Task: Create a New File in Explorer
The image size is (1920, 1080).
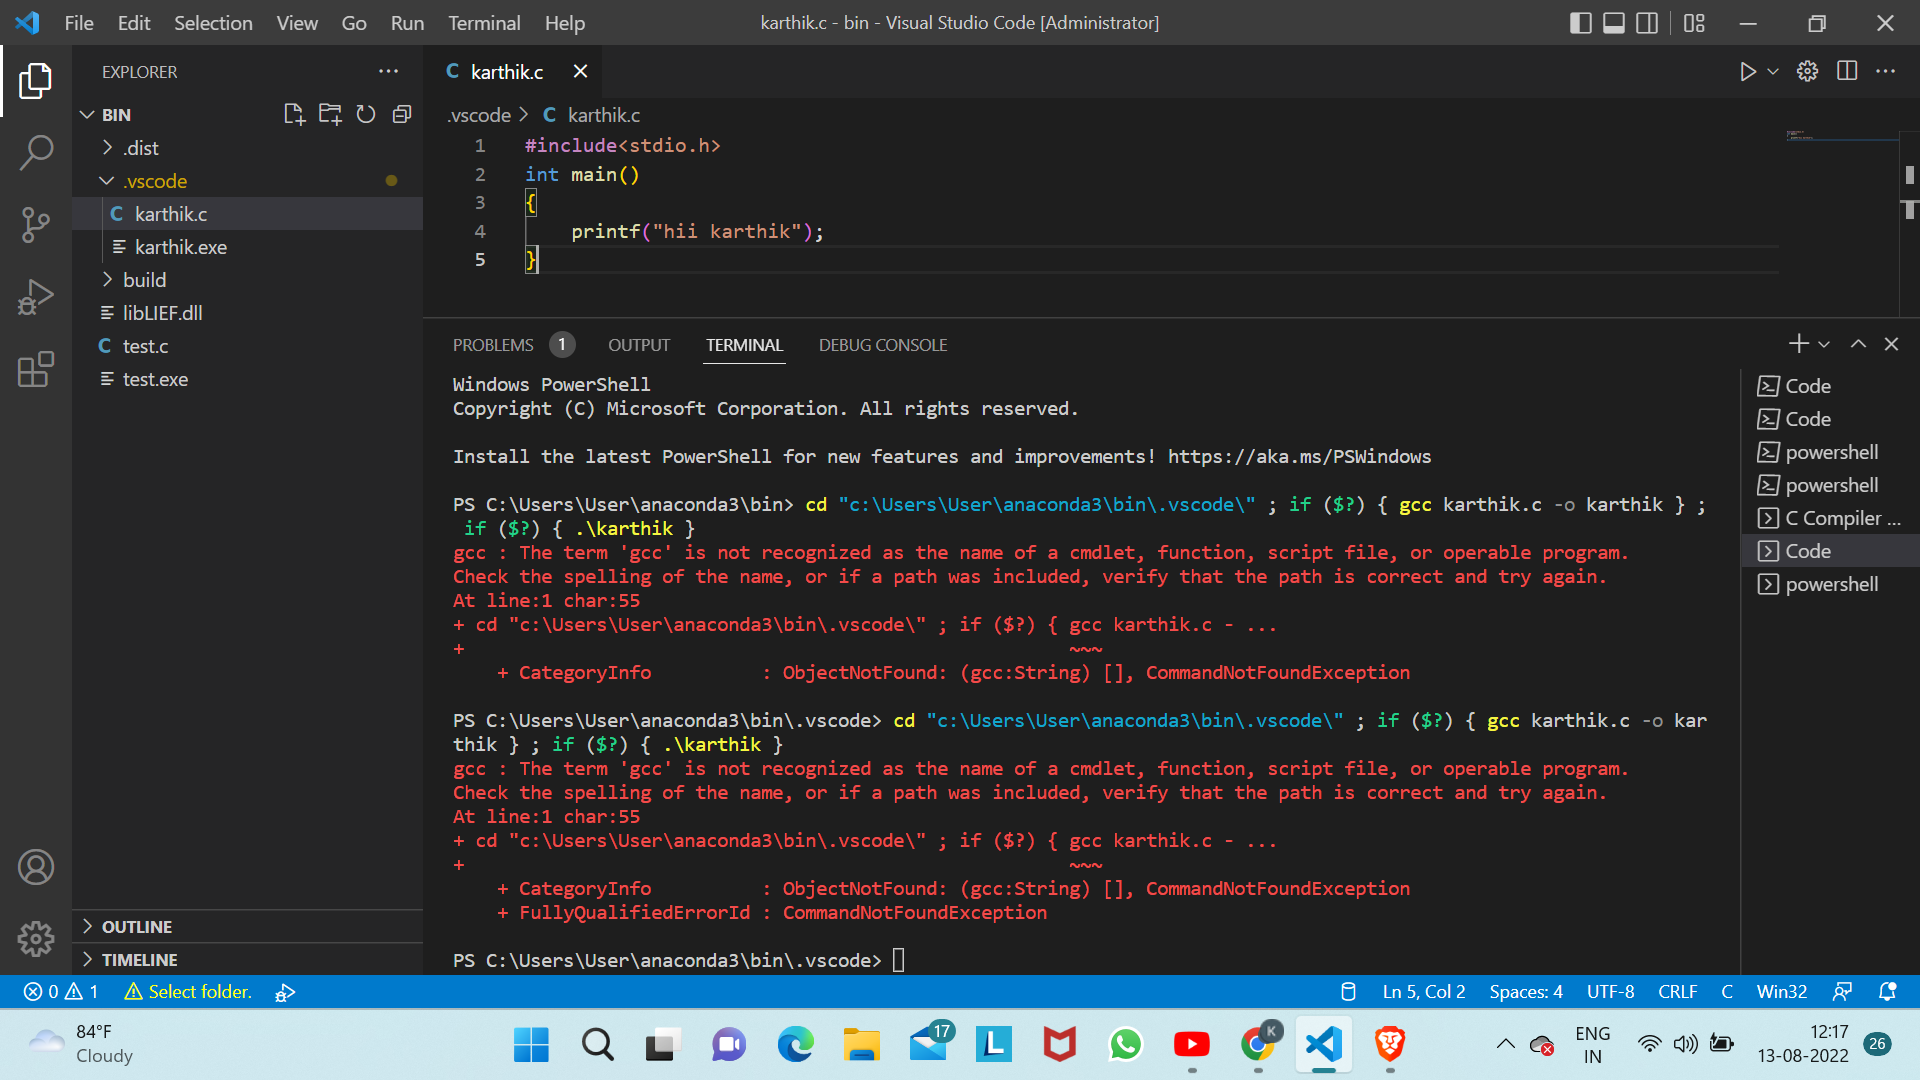Action: (293, 114)
